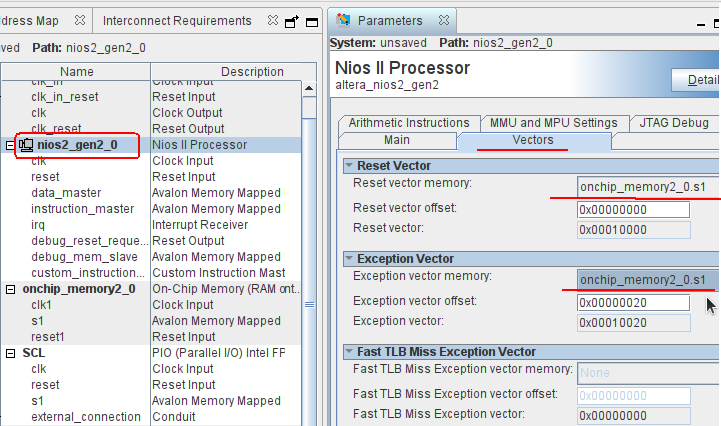
Task: Click the nios2_gen2_0 processor icon
Action: tap(26, 145)
